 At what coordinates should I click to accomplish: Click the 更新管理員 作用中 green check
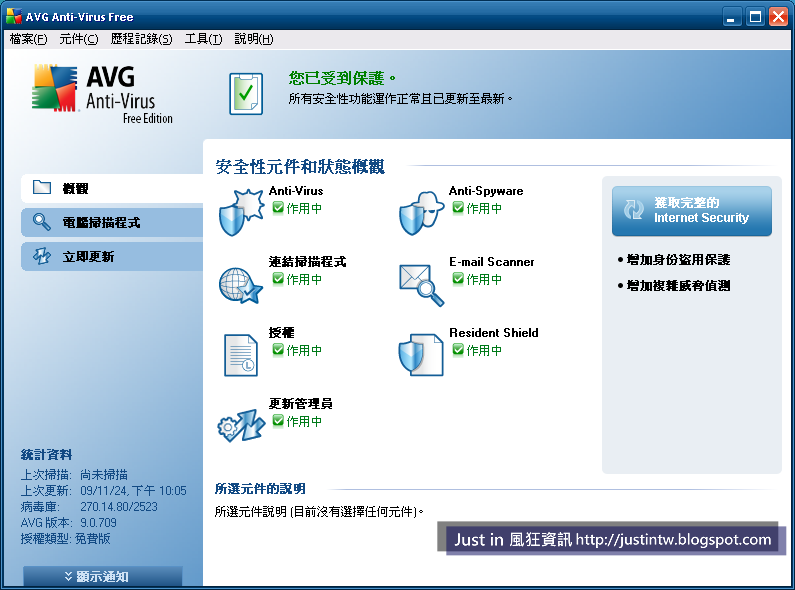278,420
